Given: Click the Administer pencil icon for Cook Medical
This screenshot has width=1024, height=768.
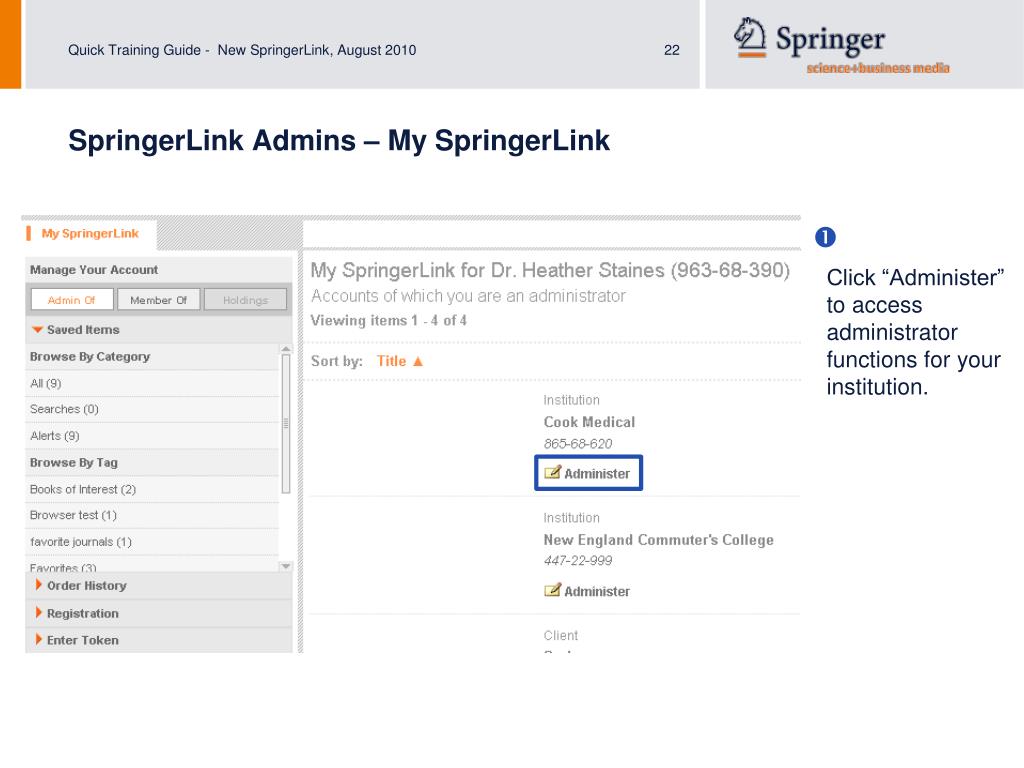Looking at the screenshot, I should tap(552, 472).
